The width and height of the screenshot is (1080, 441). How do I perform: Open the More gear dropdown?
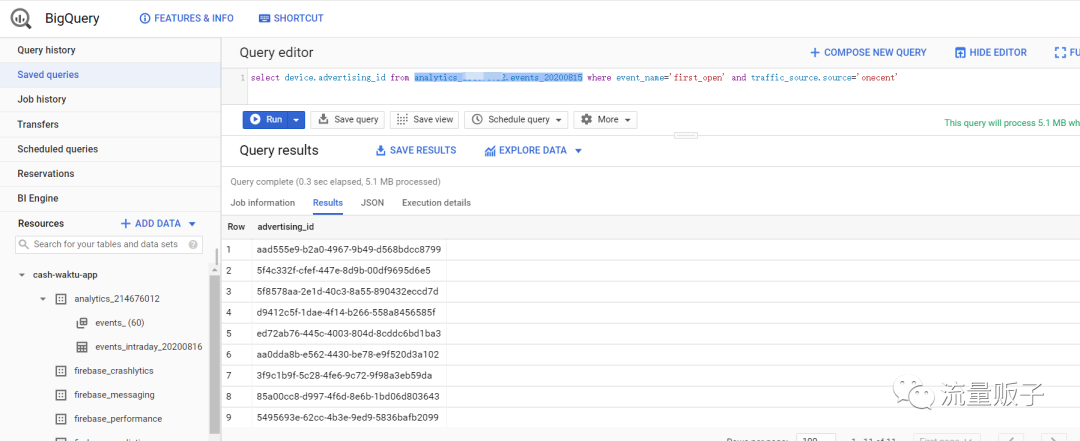605,120
